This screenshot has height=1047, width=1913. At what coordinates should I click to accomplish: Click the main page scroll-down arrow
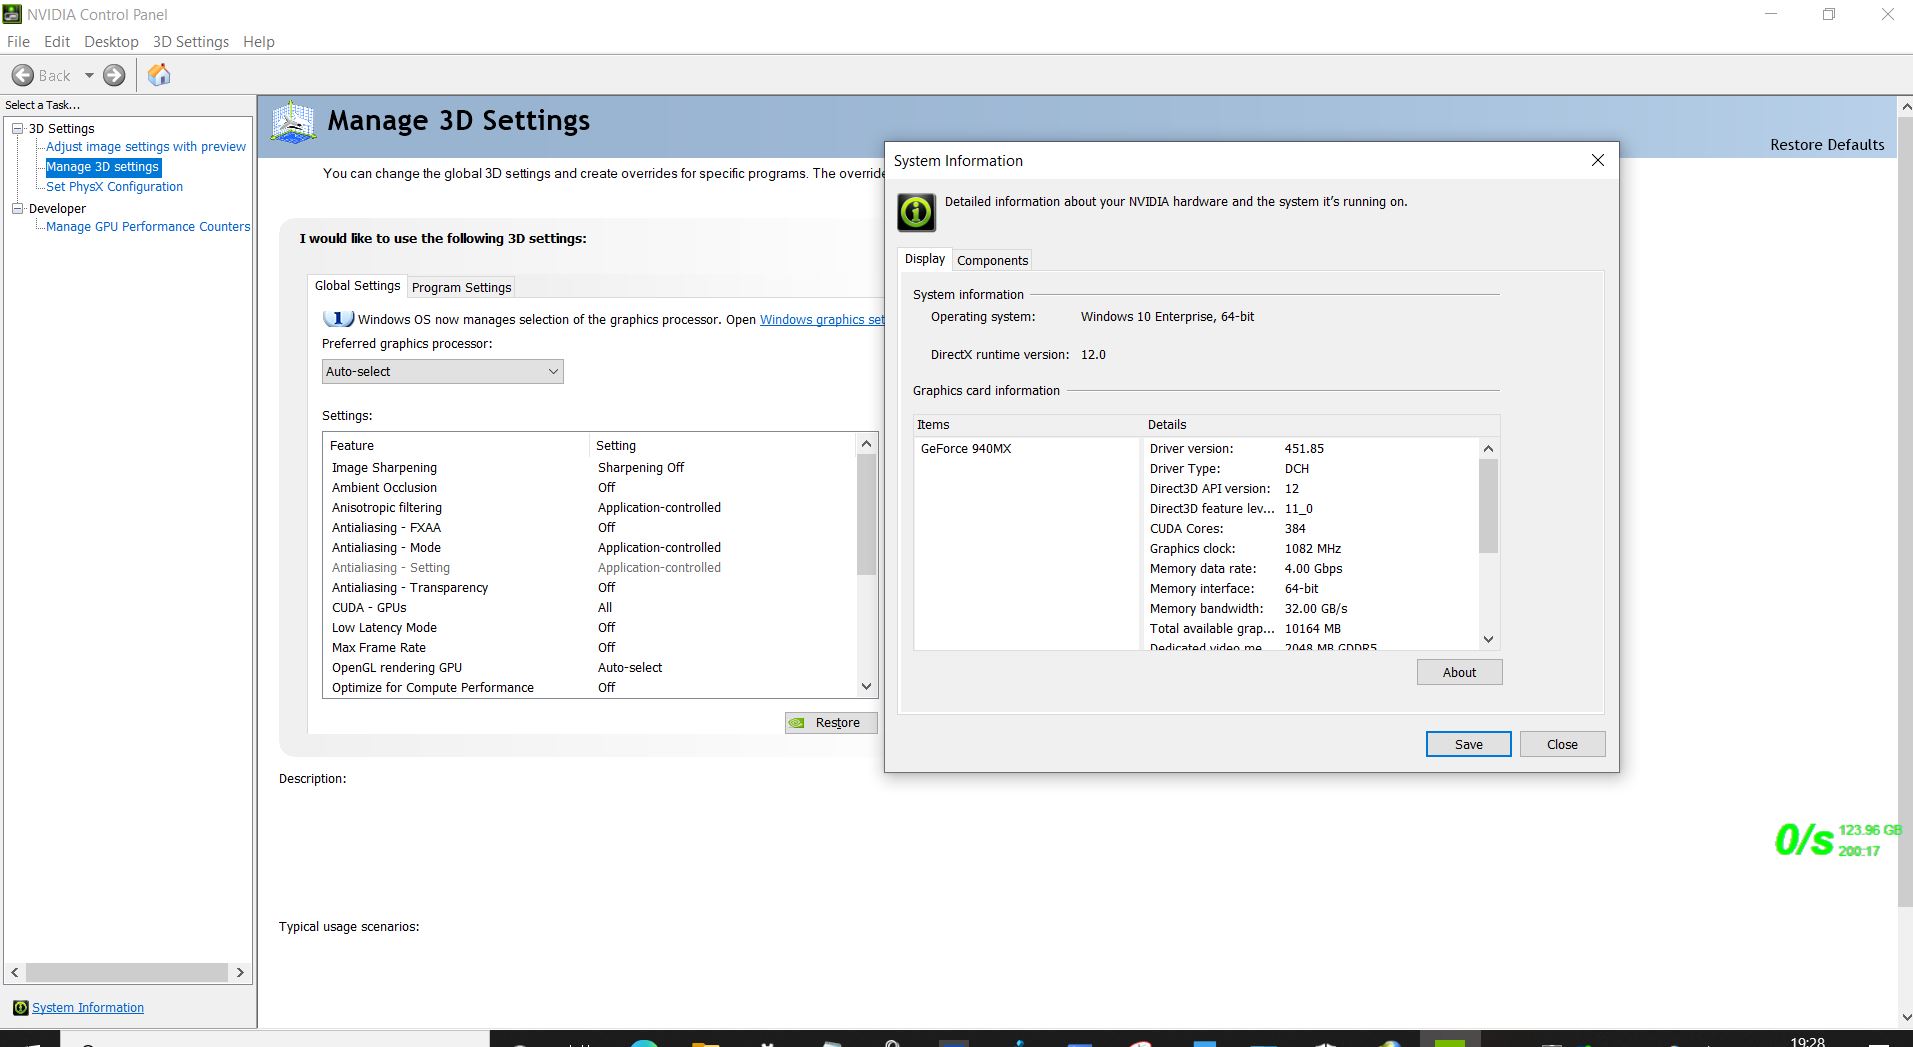[1905, 1018]
